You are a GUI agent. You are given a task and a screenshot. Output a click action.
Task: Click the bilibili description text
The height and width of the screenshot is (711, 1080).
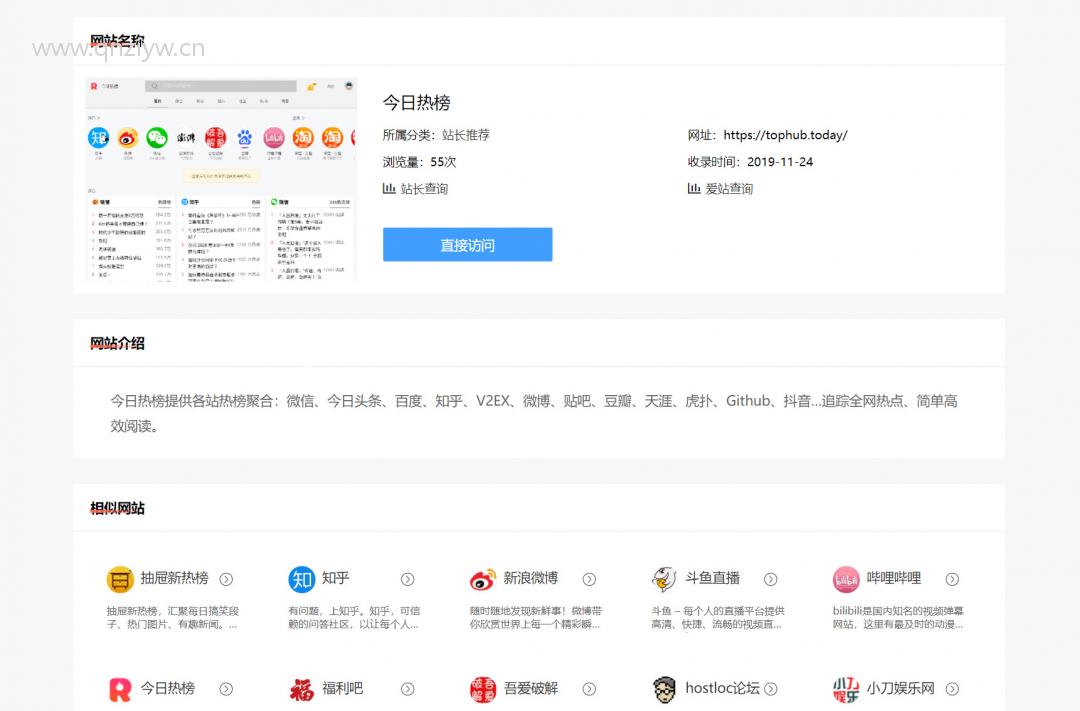(898, 617)
